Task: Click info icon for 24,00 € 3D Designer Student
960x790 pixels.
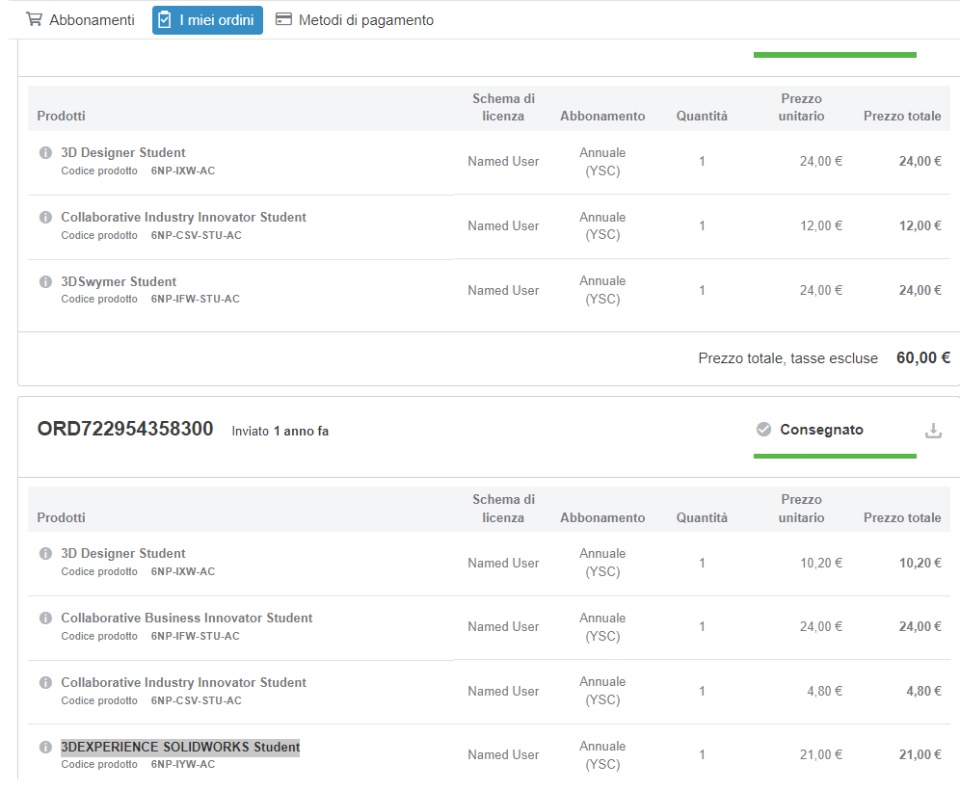Action: 45,153
